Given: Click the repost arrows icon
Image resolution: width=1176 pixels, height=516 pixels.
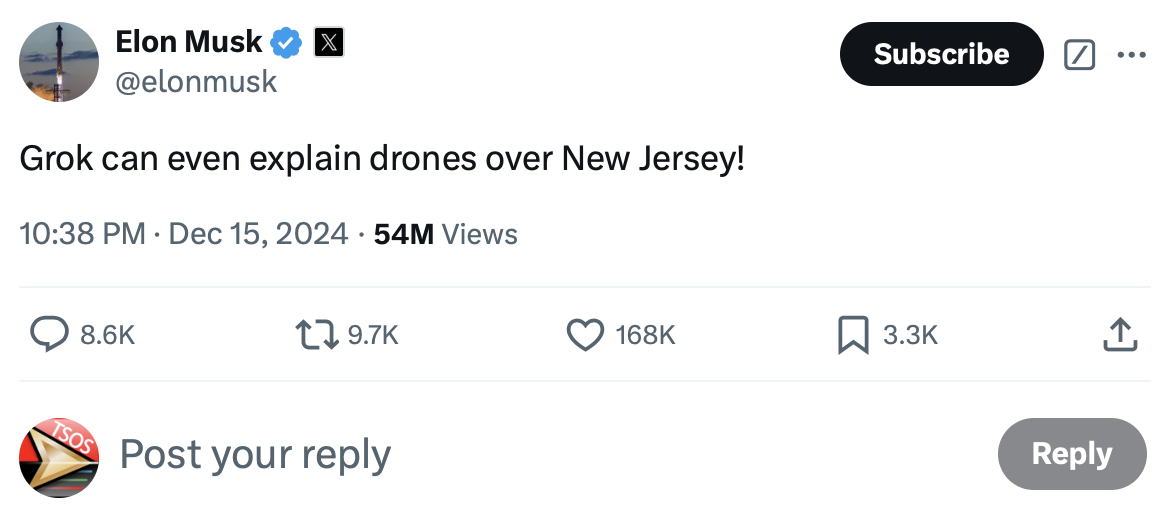Looking at the screenshot, I should pyautogui.click(x=318, y=335).
